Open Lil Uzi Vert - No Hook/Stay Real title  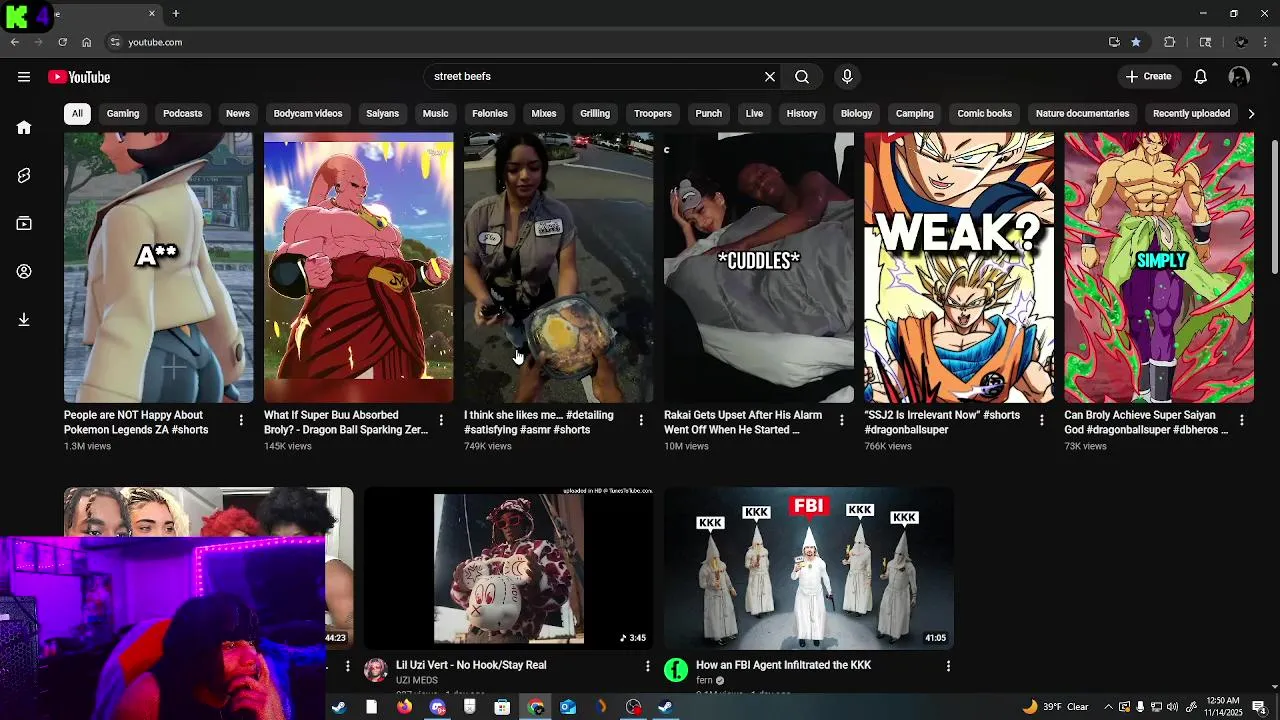[x=471, y=665]
